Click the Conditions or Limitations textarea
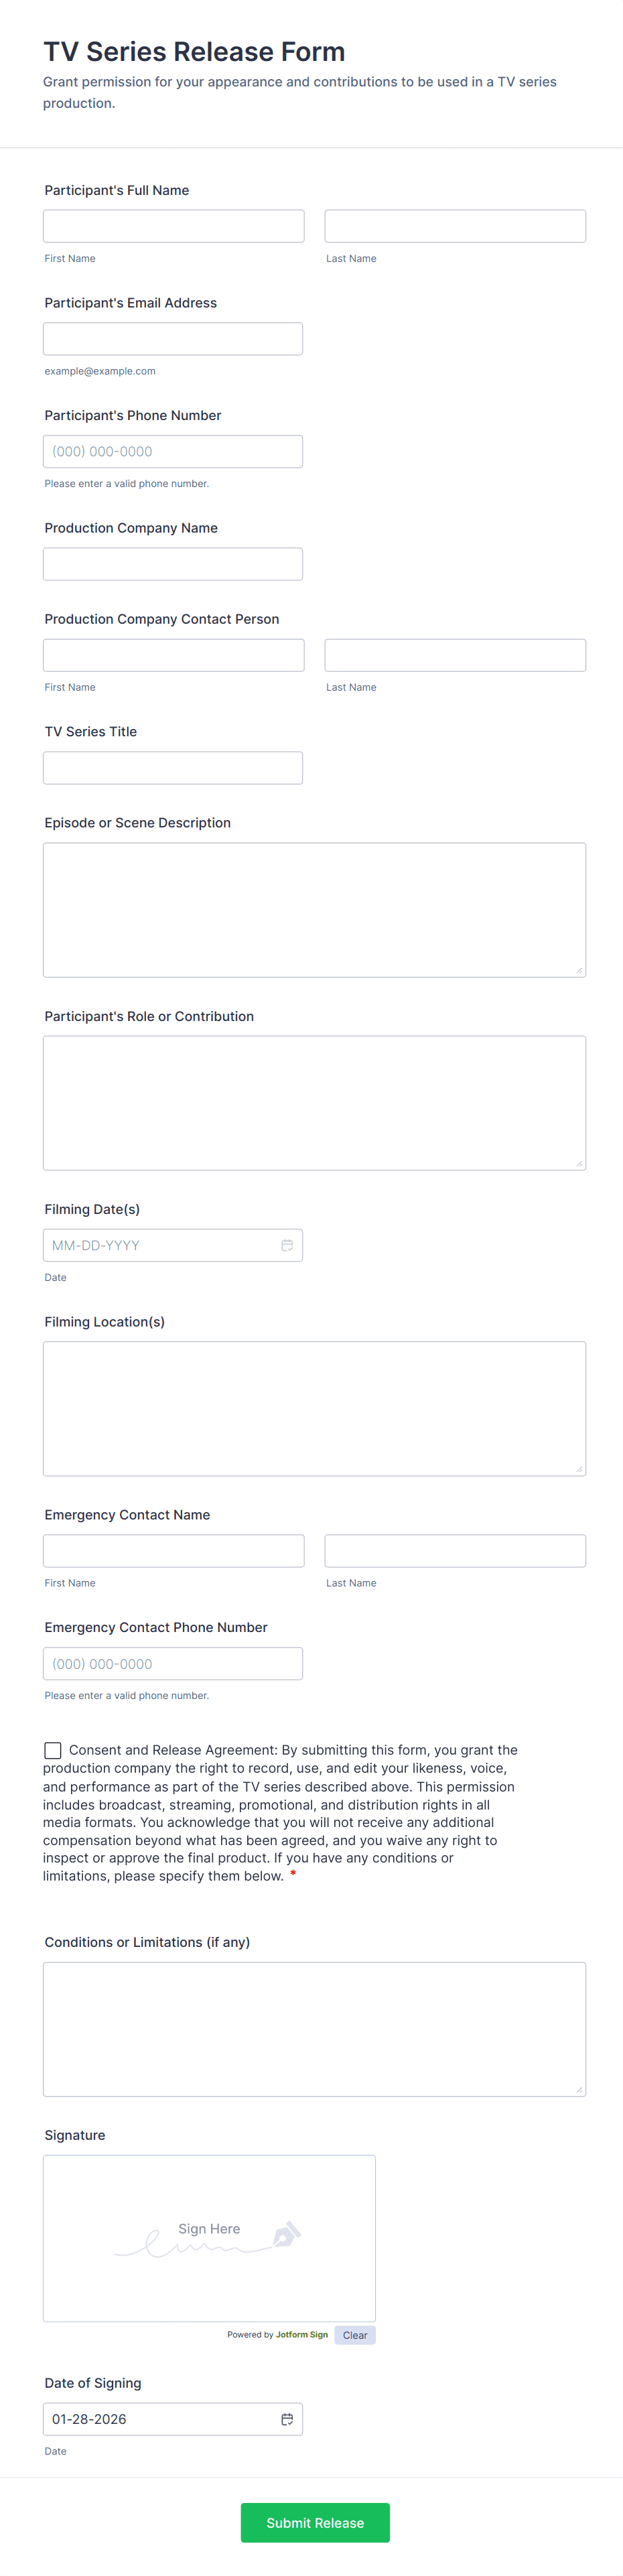The image size is (623, 2576). point(314,2029)
